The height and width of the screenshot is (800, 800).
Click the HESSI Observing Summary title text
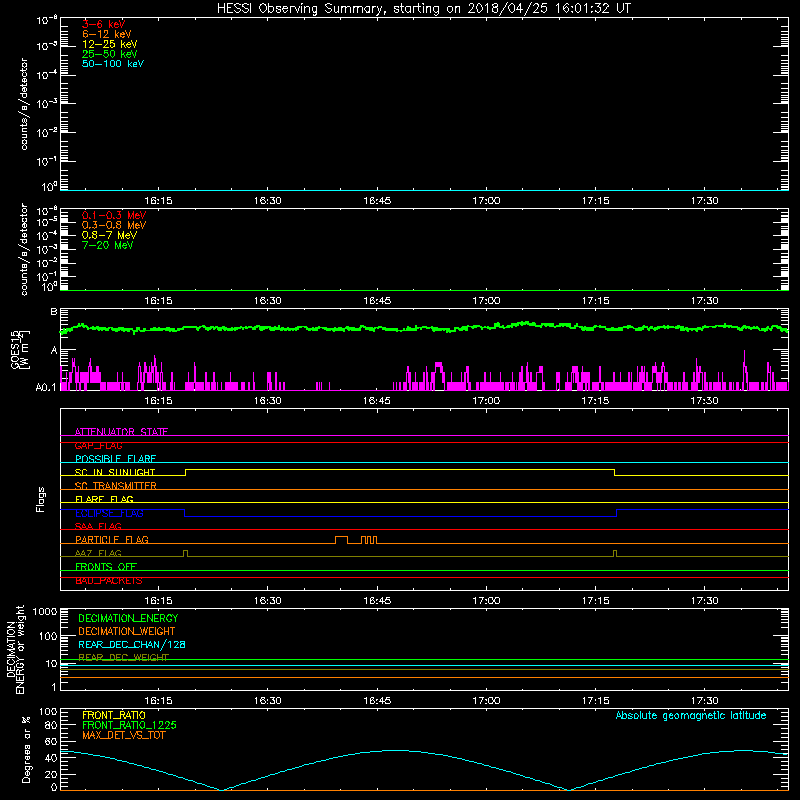point(424,8)
